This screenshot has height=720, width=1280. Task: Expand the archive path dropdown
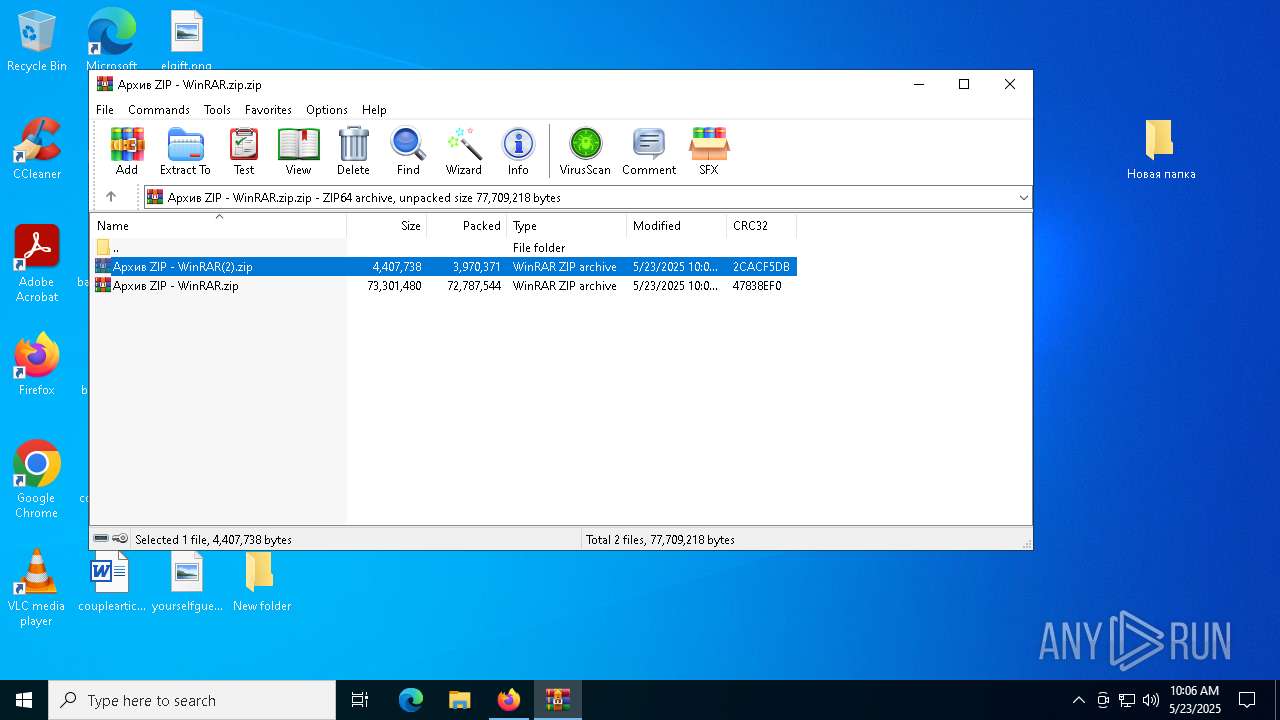pos(1023,197)
